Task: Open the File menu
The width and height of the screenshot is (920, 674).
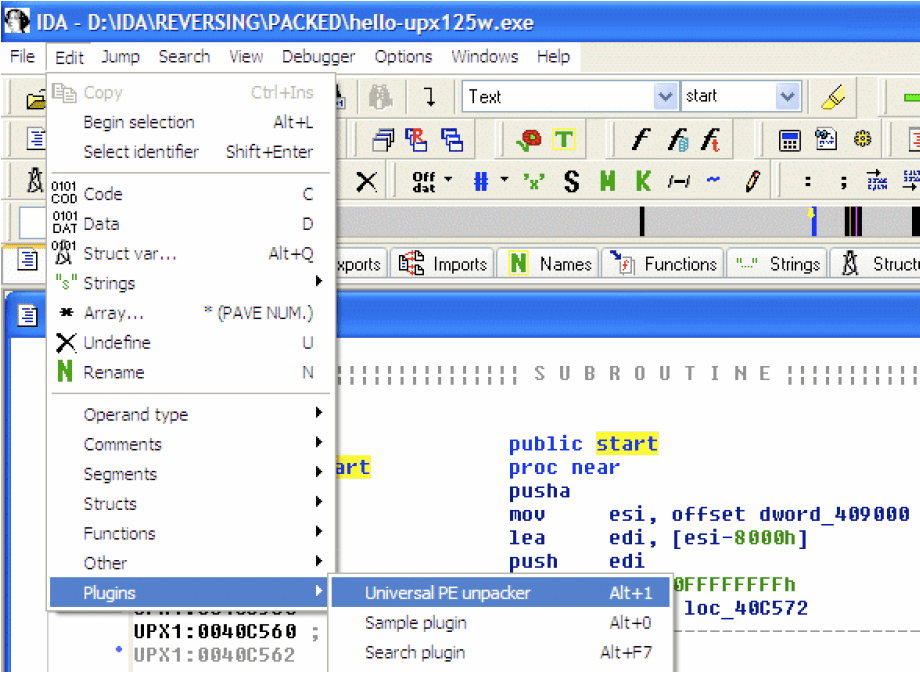Action: [x=23, y=56]
